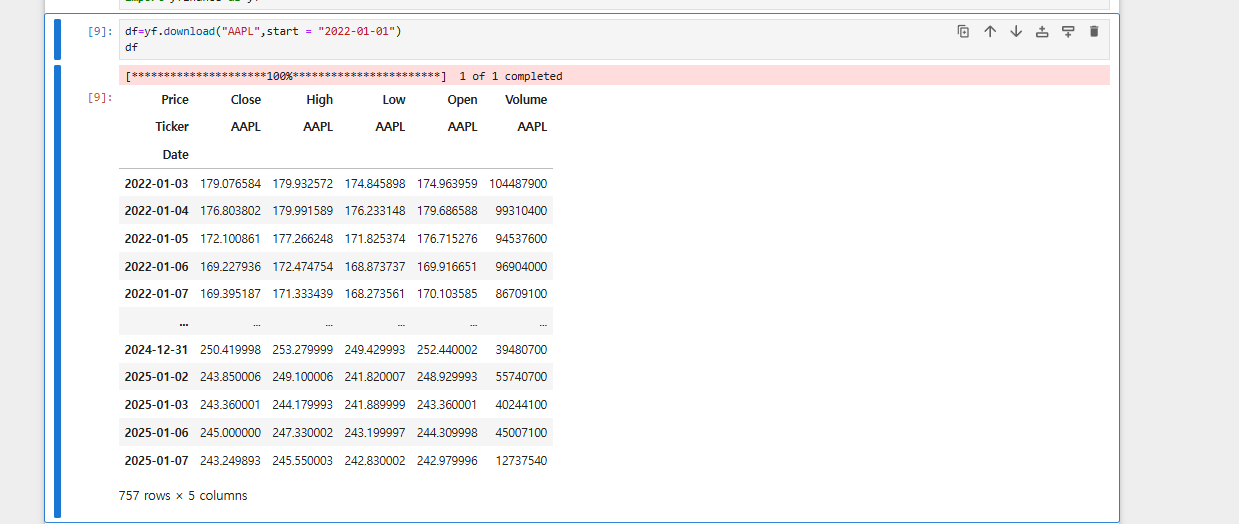Viewport: 1239px width, 524px height.
Task: Select the 2025-01-03 row date
Action: 157,405
